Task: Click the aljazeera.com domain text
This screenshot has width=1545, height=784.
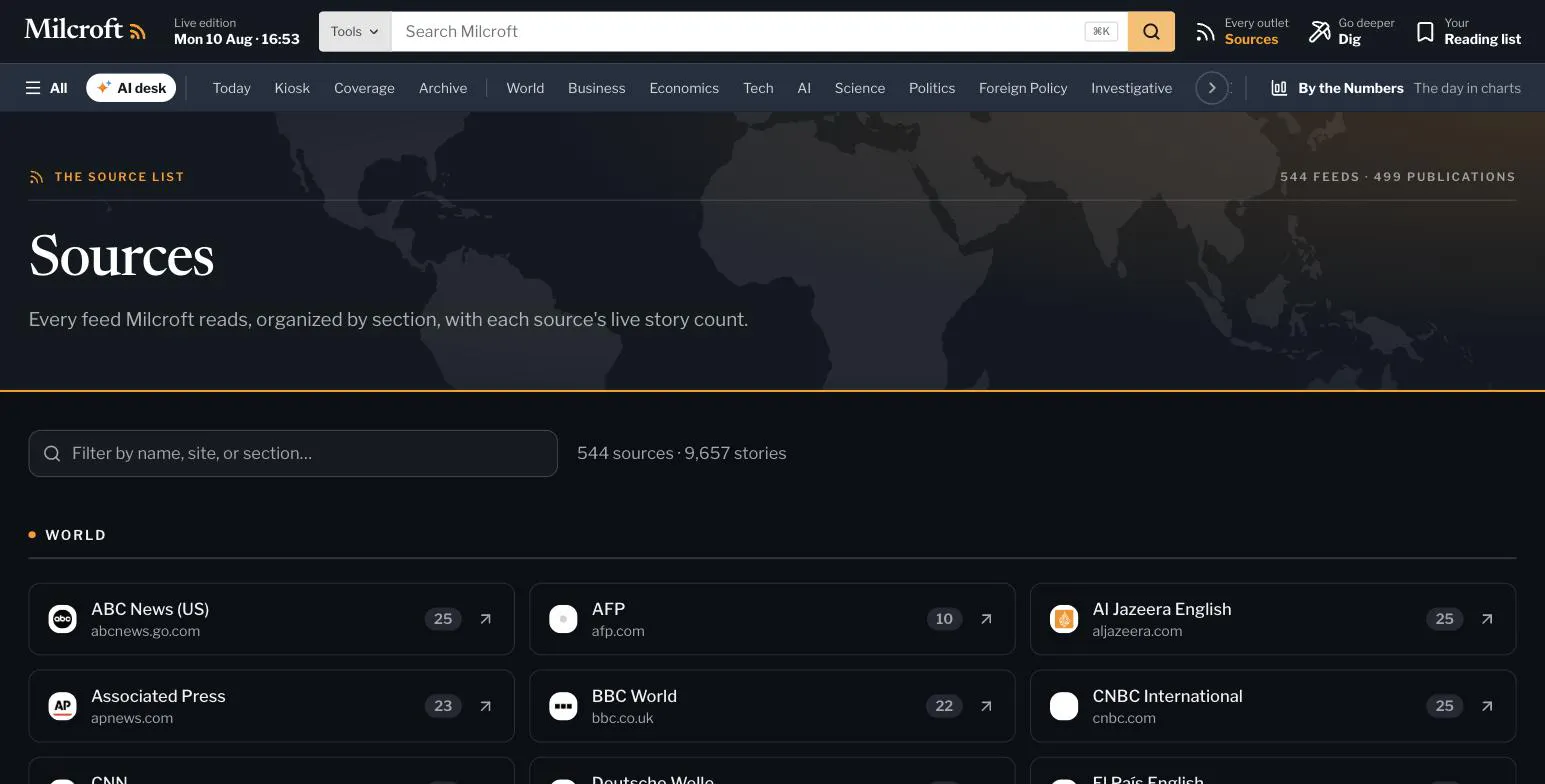Action: coord(1137,631)
